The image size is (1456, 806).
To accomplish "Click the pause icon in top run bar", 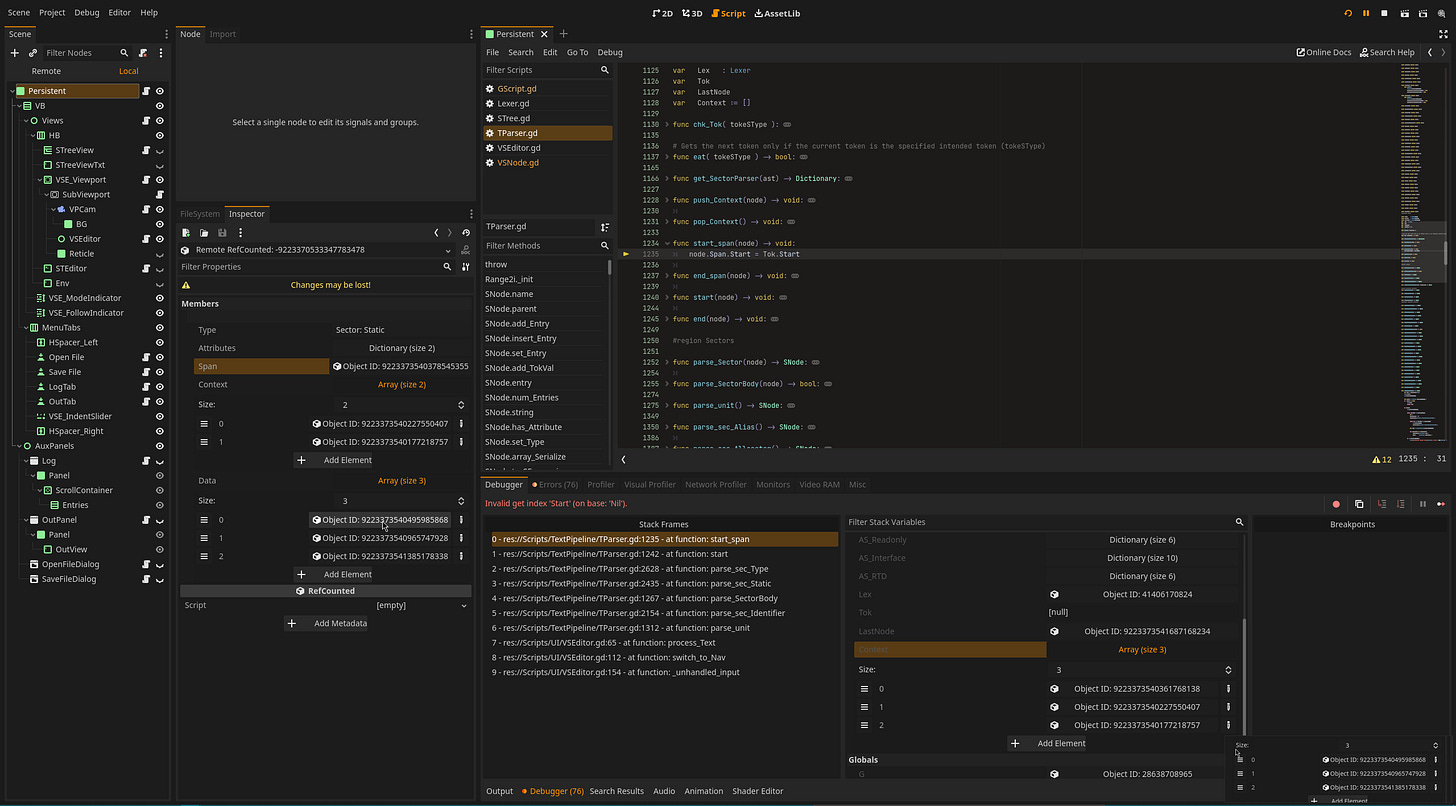I will pos(1366,13).
